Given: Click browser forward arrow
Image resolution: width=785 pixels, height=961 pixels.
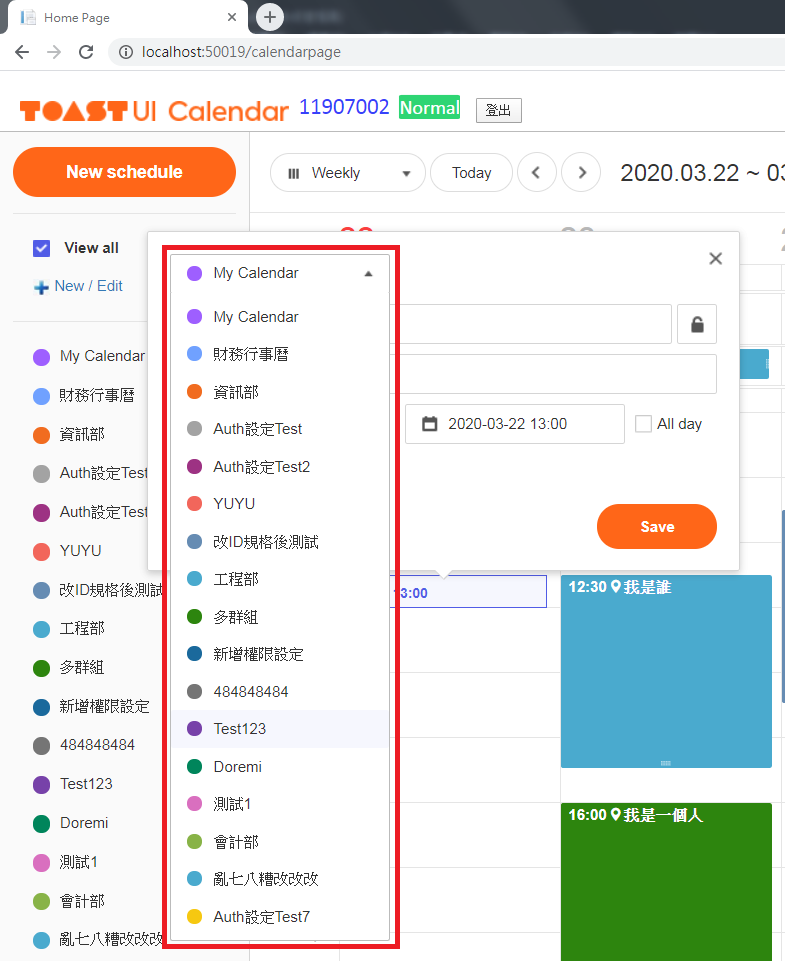Looking at the screenshot, I should [x=54, y=52].
